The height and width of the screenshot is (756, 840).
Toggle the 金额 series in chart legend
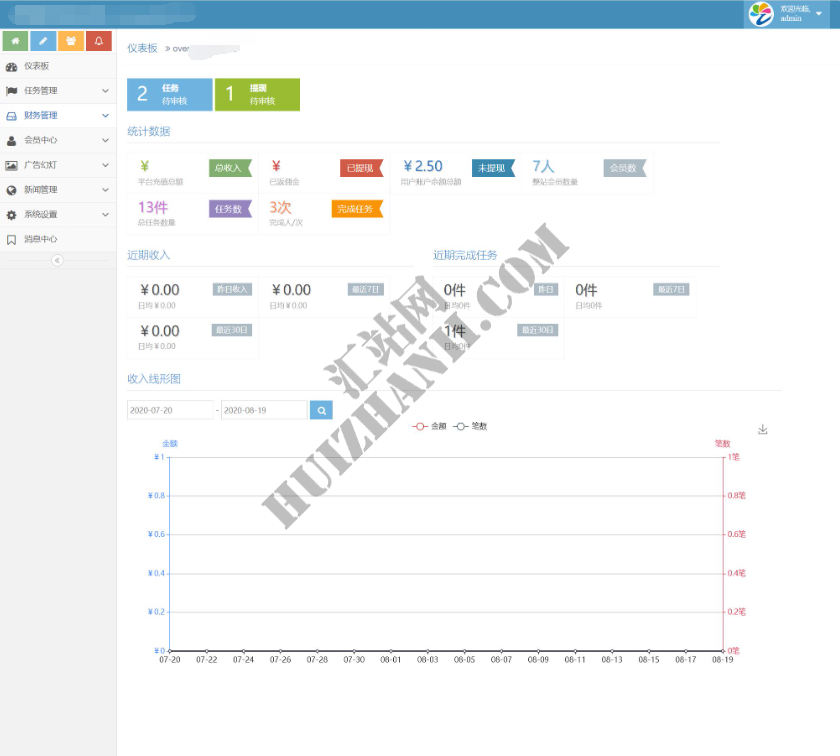click(429, 426)
